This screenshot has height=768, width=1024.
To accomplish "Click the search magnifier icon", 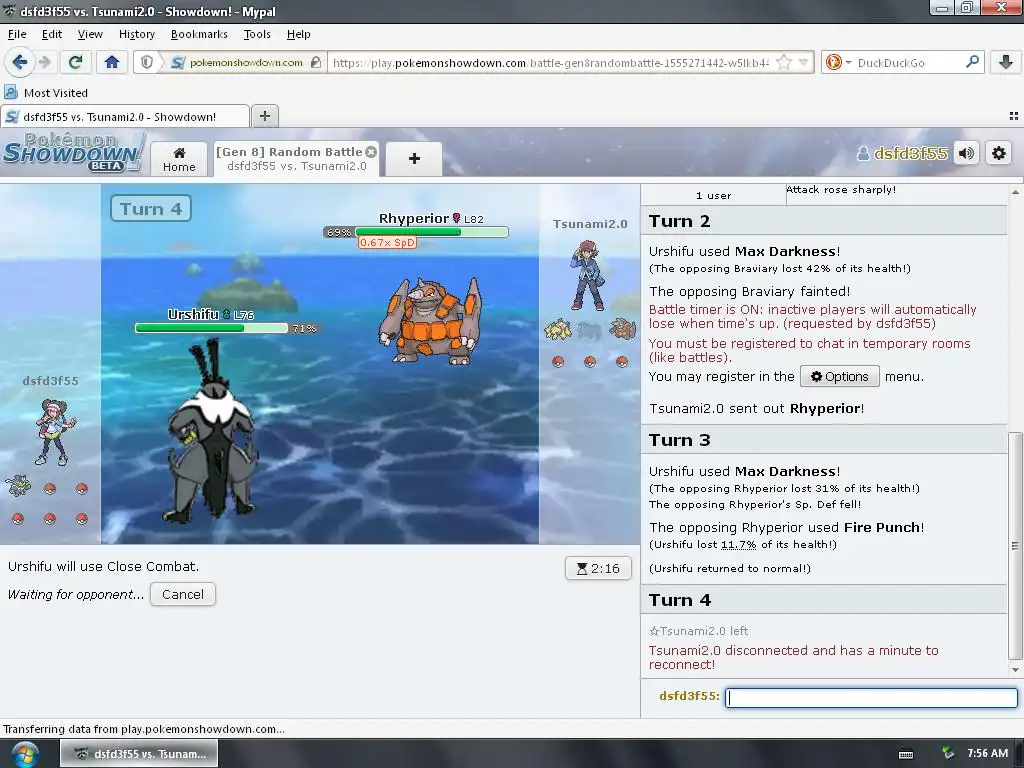I will pos(972,62).
